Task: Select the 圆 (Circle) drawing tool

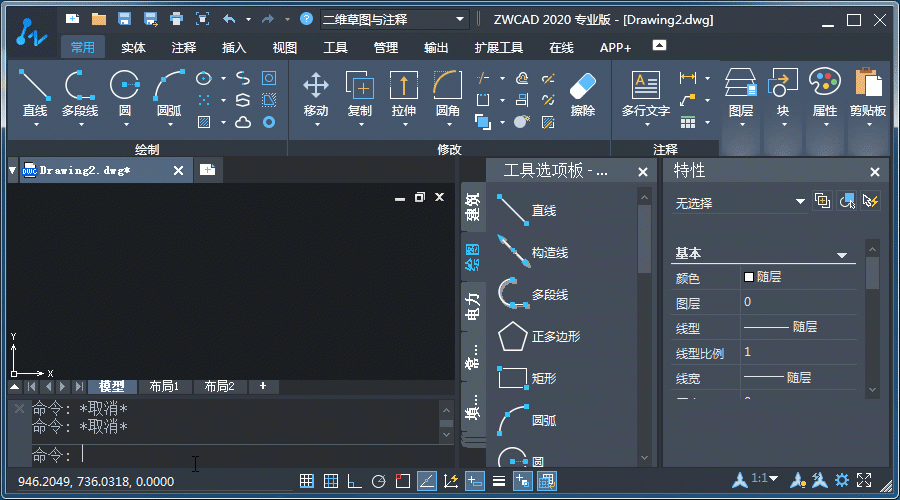Action: click(124, 93)
